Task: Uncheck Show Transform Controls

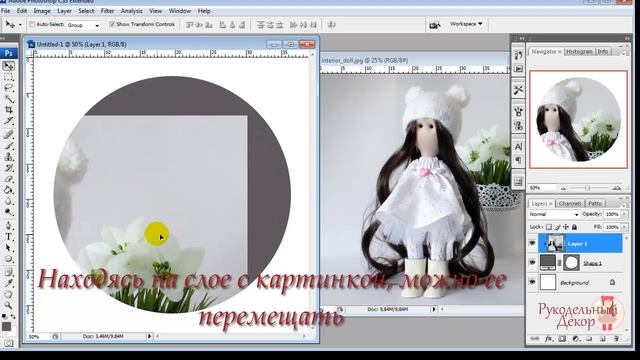Action: 112,24
